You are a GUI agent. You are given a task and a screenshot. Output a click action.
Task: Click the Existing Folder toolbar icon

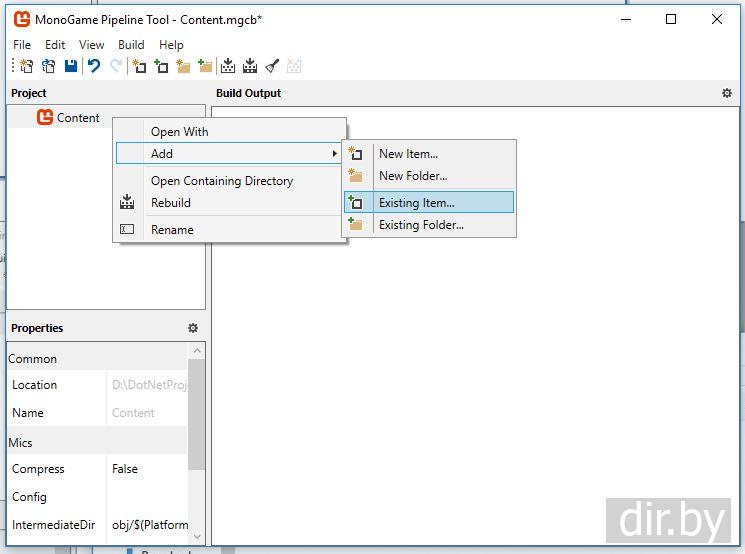204,66
